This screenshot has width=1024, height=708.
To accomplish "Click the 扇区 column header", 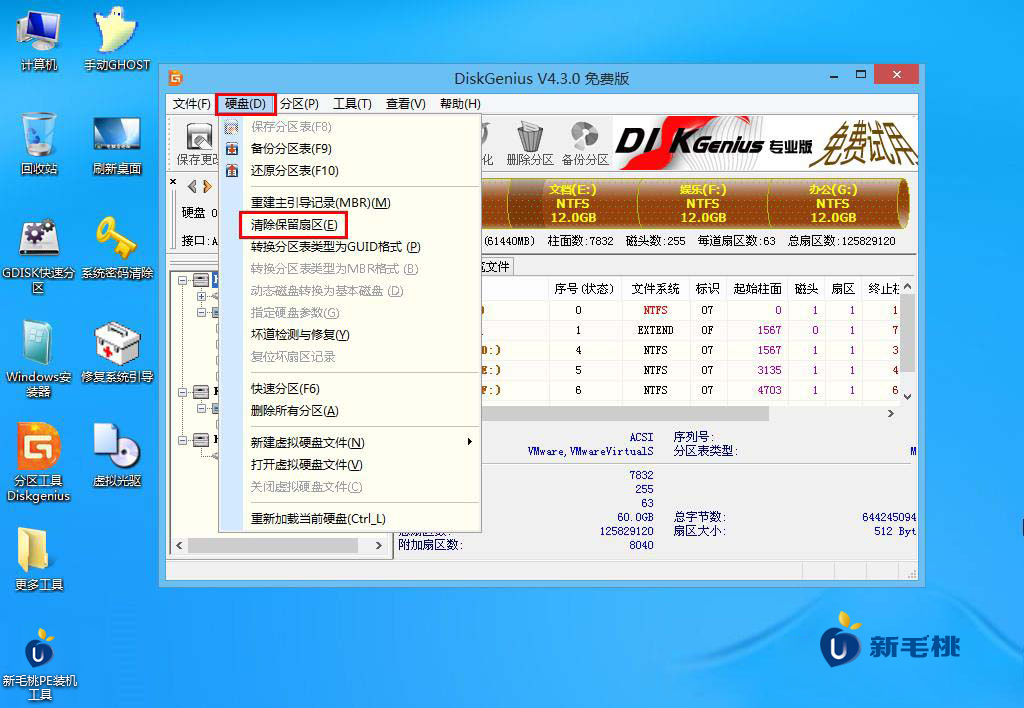I will [x=843, y=289].
